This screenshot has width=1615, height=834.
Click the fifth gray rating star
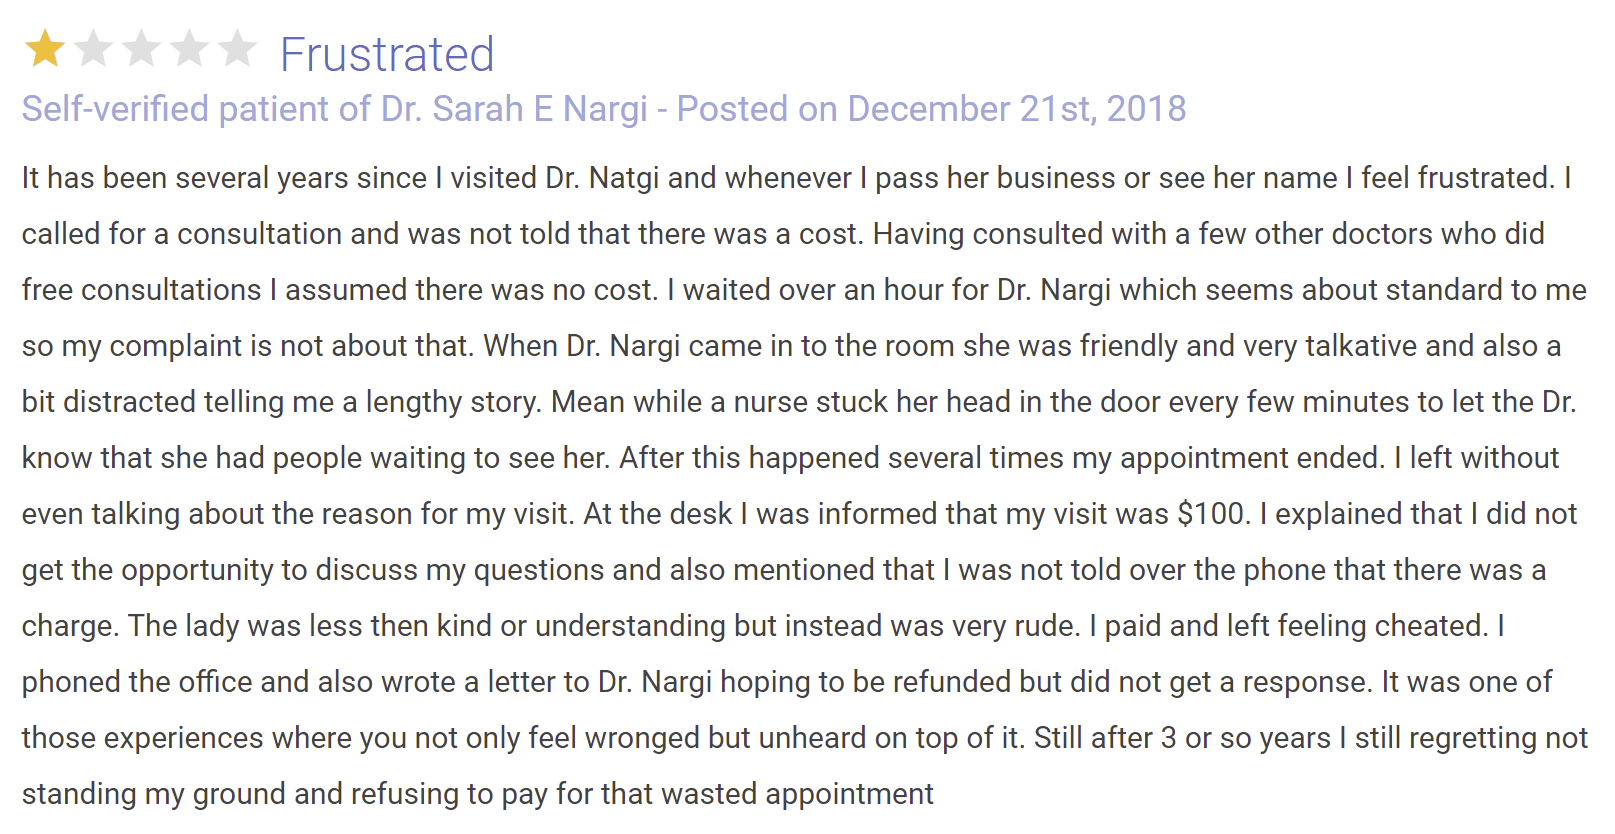237,48
